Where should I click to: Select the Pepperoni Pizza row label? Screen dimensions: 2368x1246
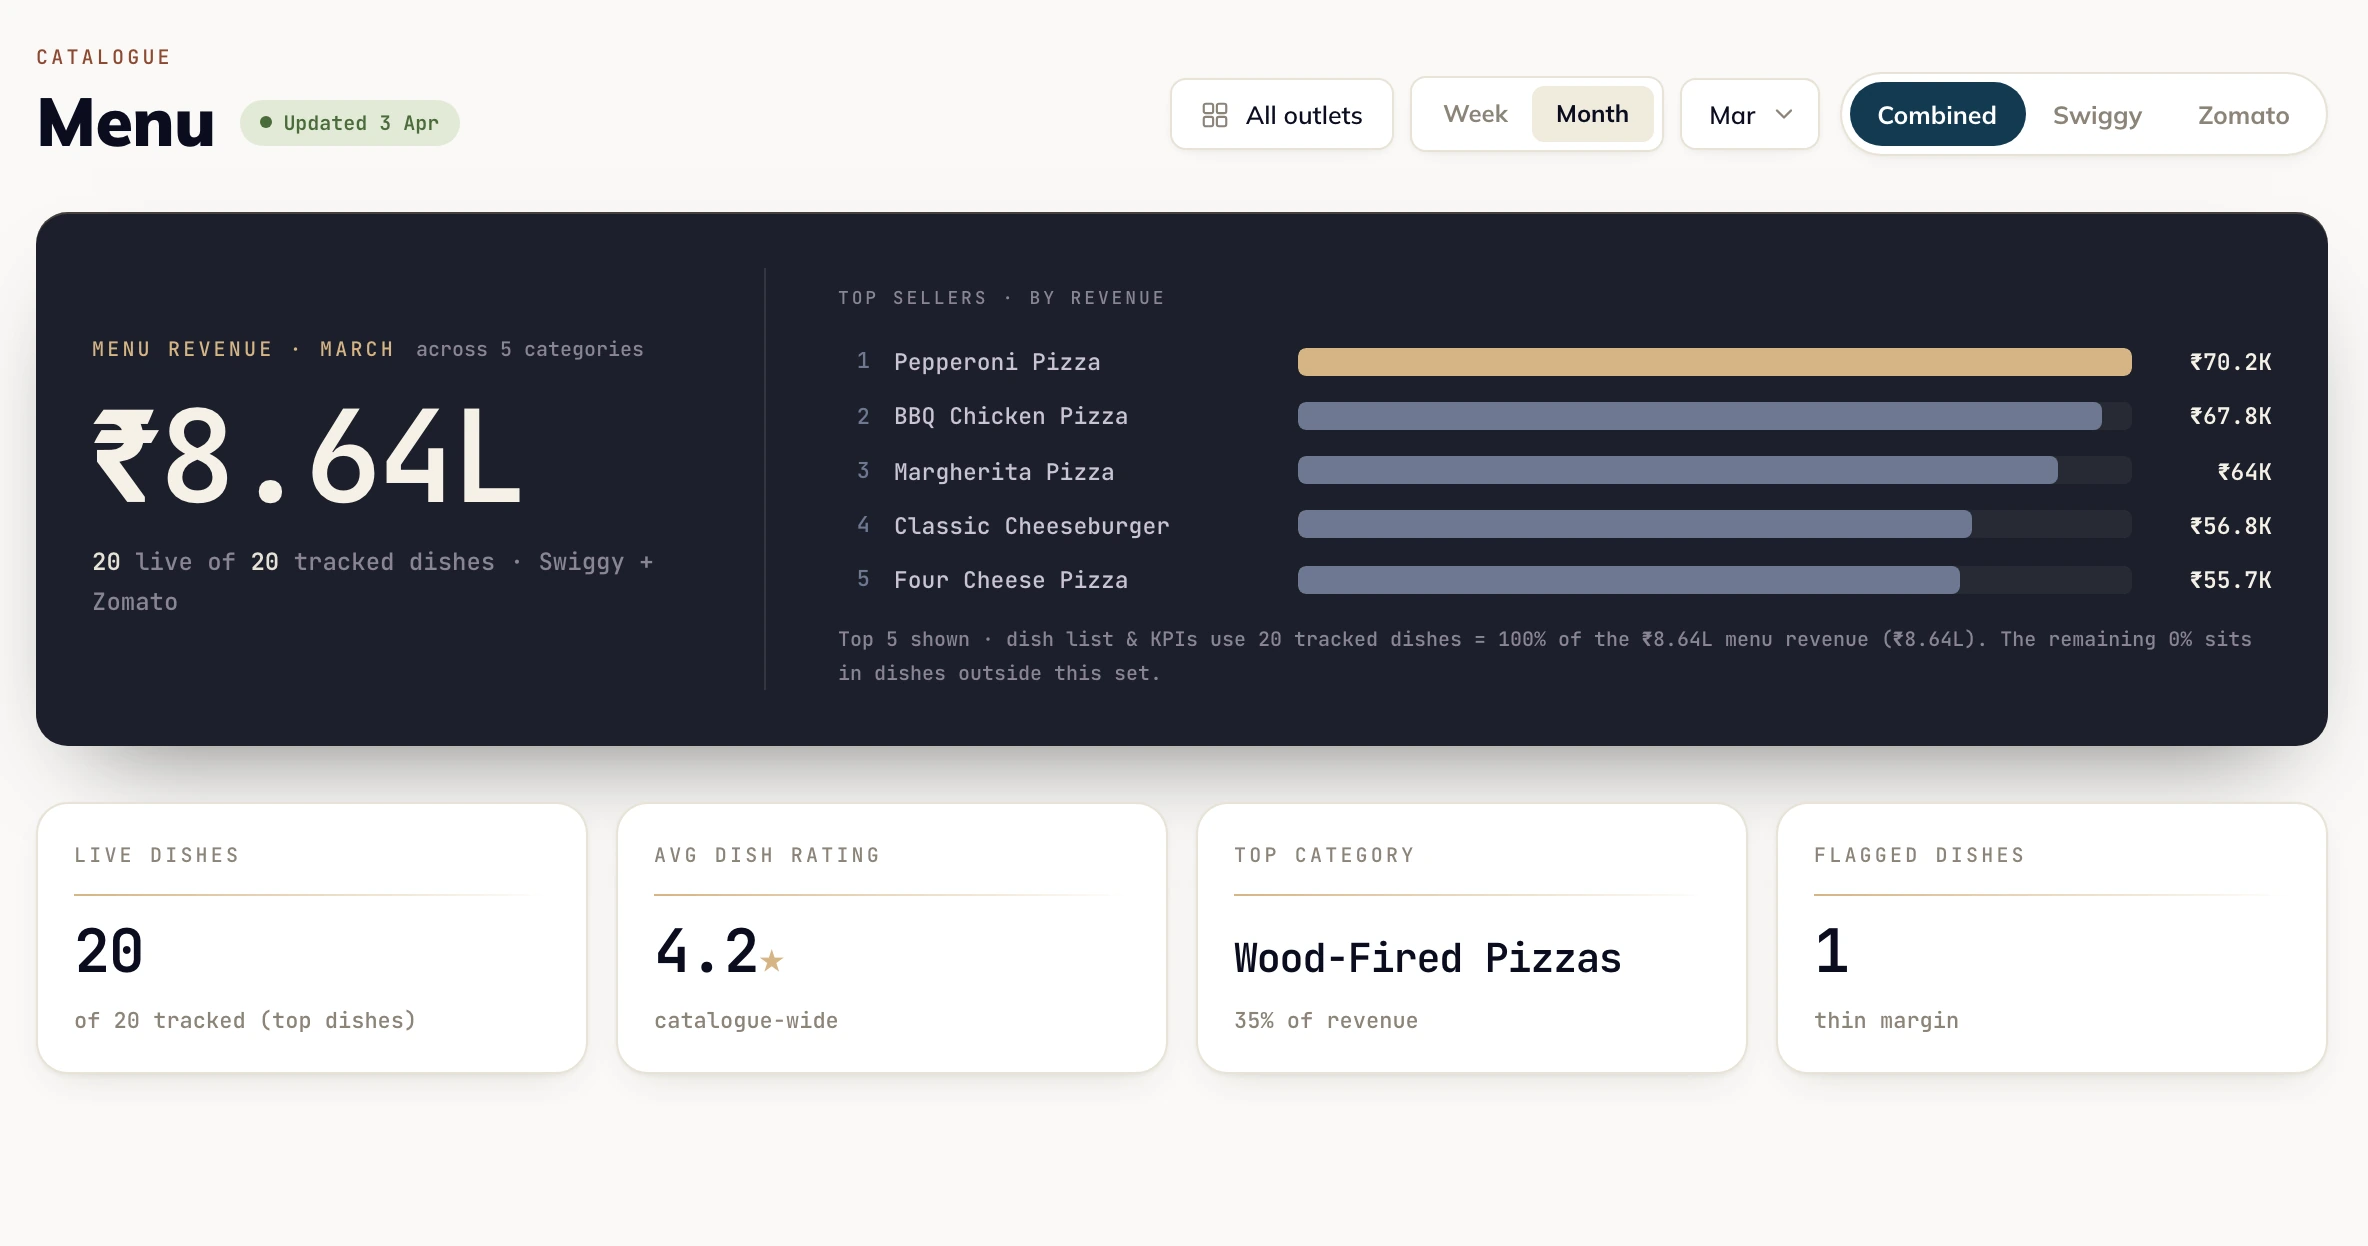click(x=997, y=362)
